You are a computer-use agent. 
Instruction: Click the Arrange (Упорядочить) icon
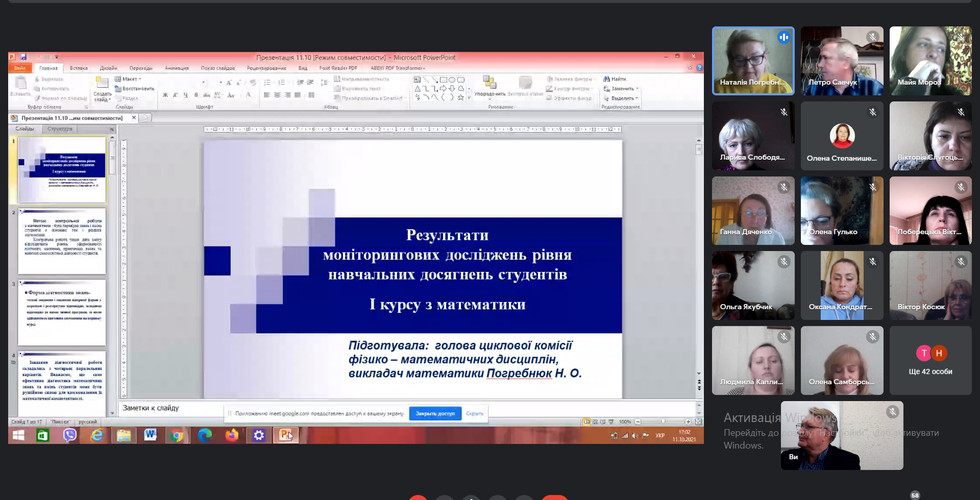coord(489,87)
